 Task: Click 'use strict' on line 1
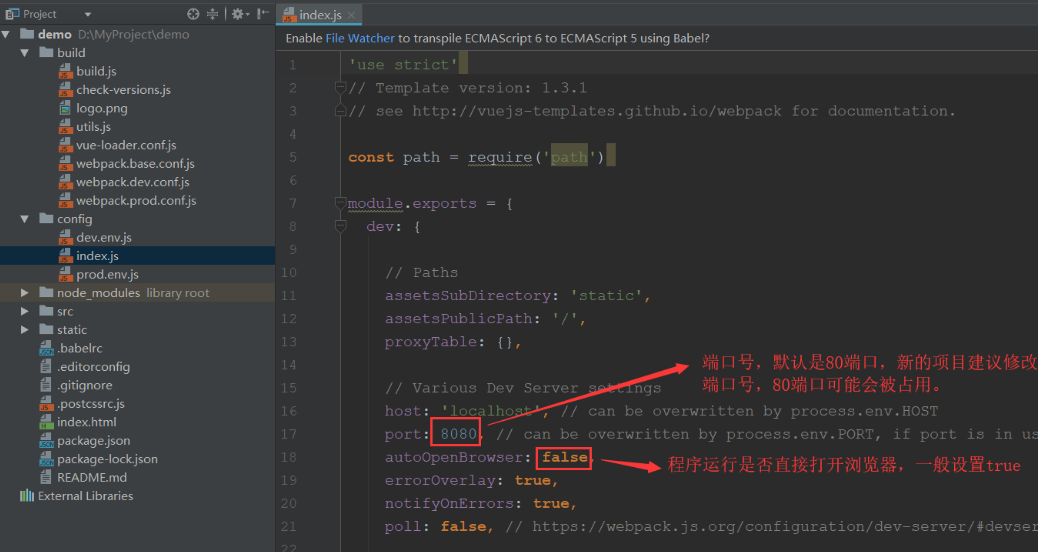[403, 65]
